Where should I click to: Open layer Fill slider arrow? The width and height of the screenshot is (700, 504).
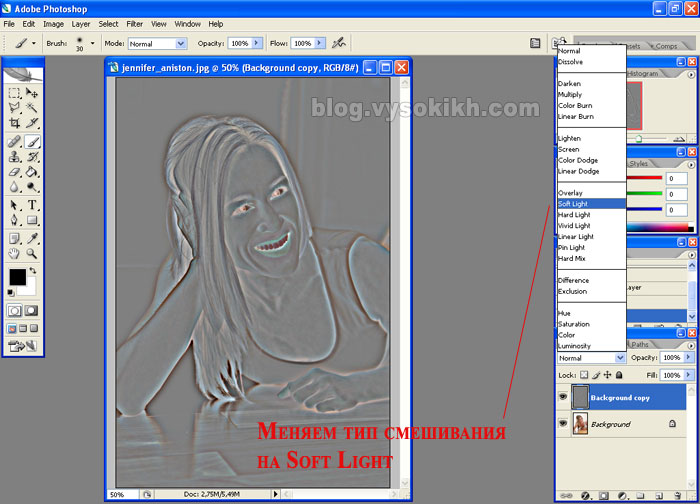[688, 375]
